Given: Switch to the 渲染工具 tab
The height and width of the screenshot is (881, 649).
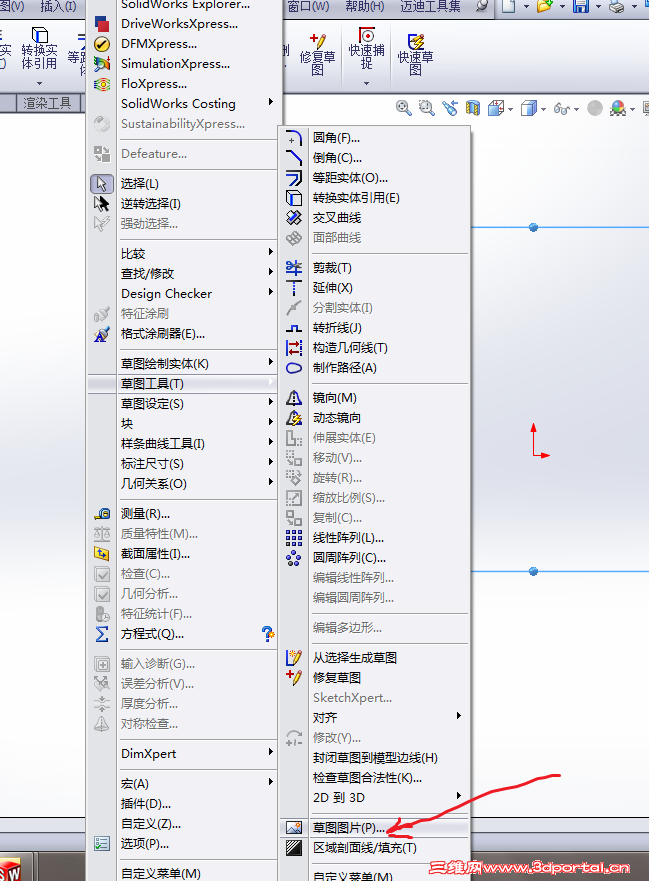Looking at the screenshot, I should (x=47, y=103).
